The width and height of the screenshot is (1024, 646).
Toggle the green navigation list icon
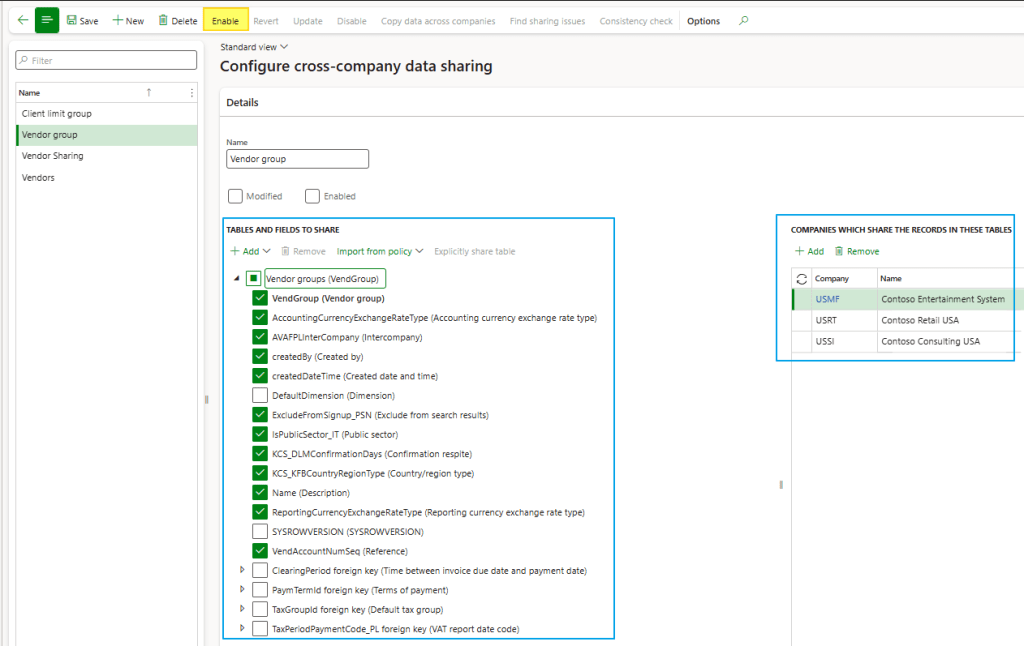pos(47,20)
